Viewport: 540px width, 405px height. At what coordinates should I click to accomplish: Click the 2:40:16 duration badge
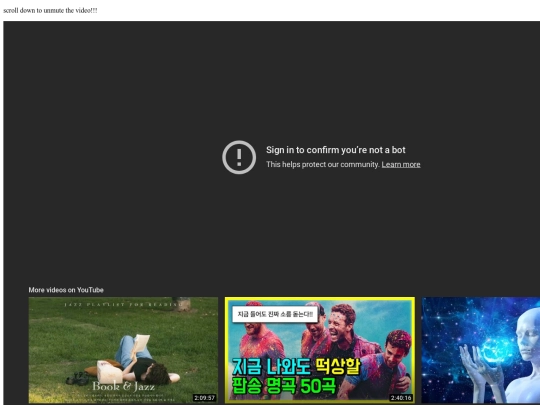point(401,398)
